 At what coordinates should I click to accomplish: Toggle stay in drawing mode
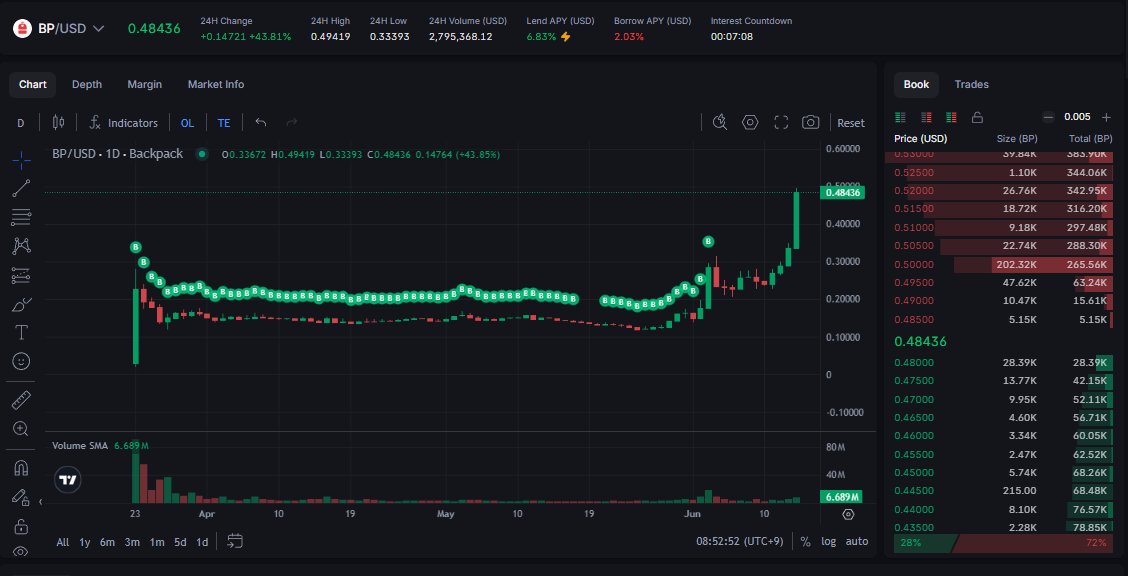tap(22, 497)
